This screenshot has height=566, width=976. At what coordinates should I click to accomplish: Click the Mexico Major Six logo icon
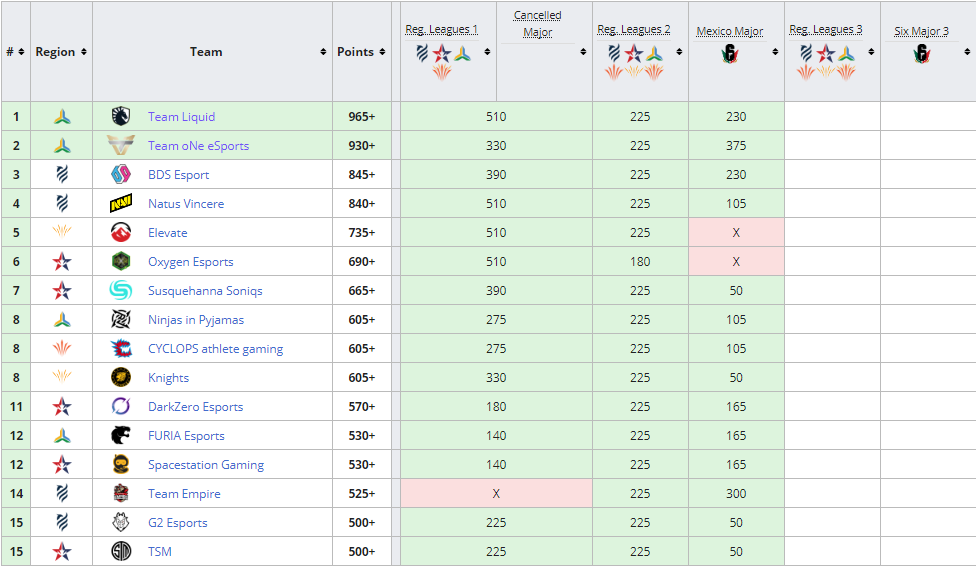tap(730, 54)
